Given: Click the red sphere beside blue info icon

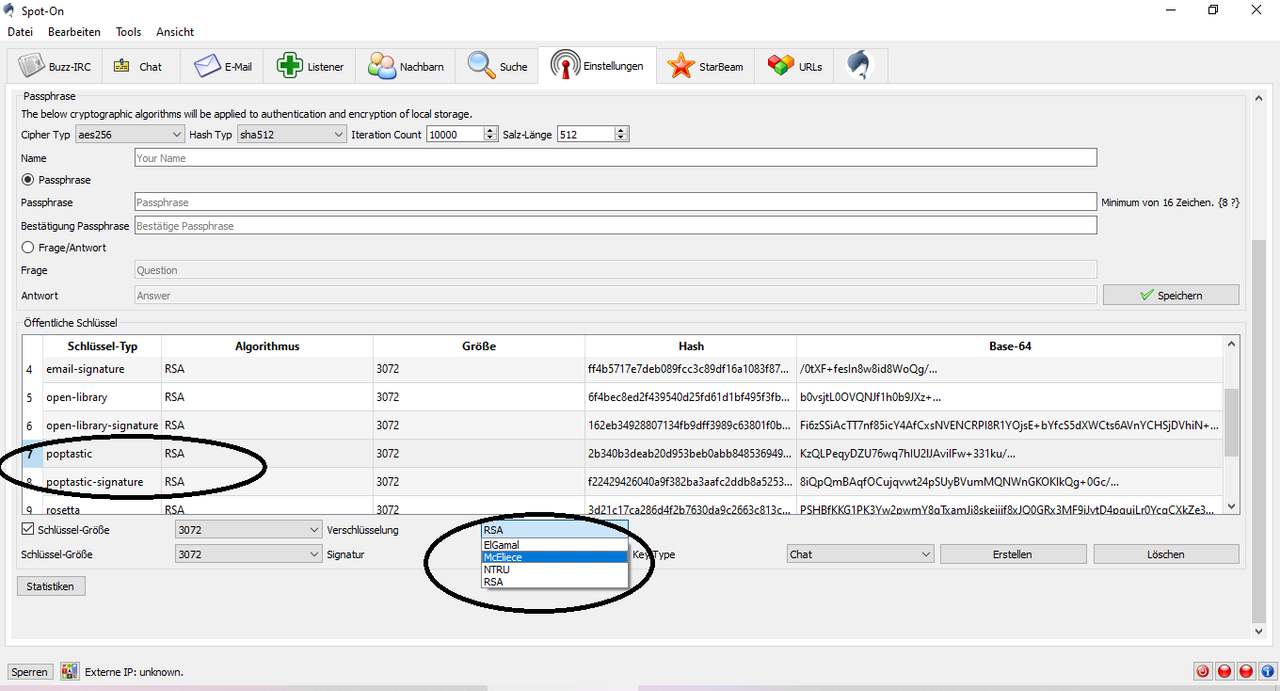Looking at the screenshot, I should pos(1246,671).
